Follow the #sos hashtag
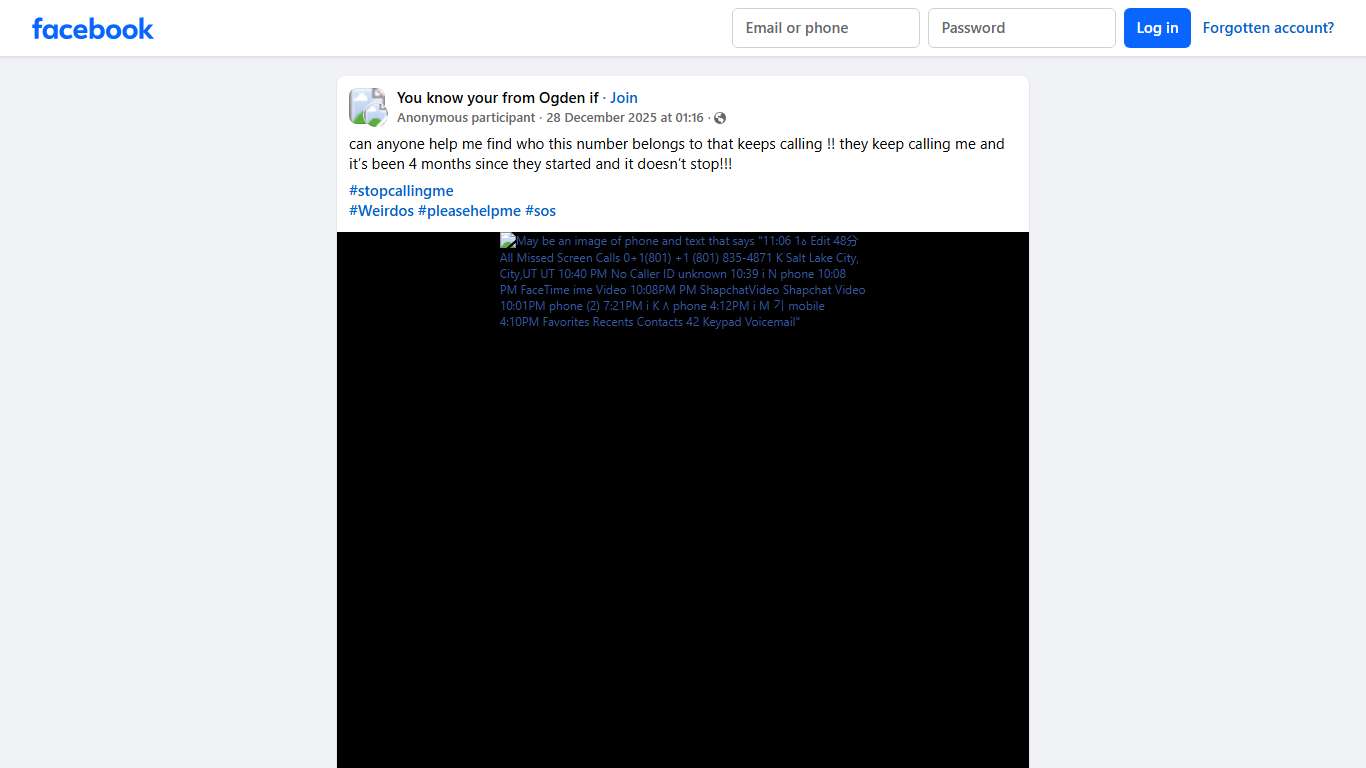 [x=540, y=211]
